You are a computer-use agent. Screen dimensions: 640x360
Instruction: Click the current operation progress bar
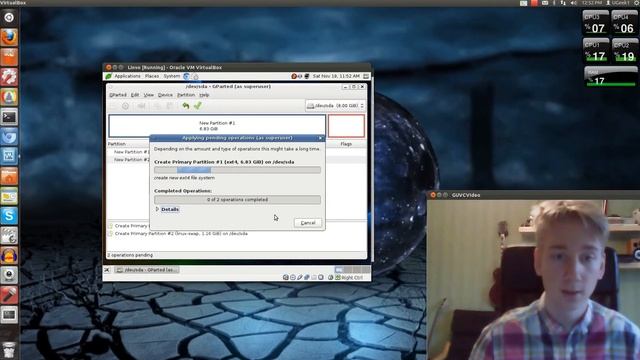point(237,170)
